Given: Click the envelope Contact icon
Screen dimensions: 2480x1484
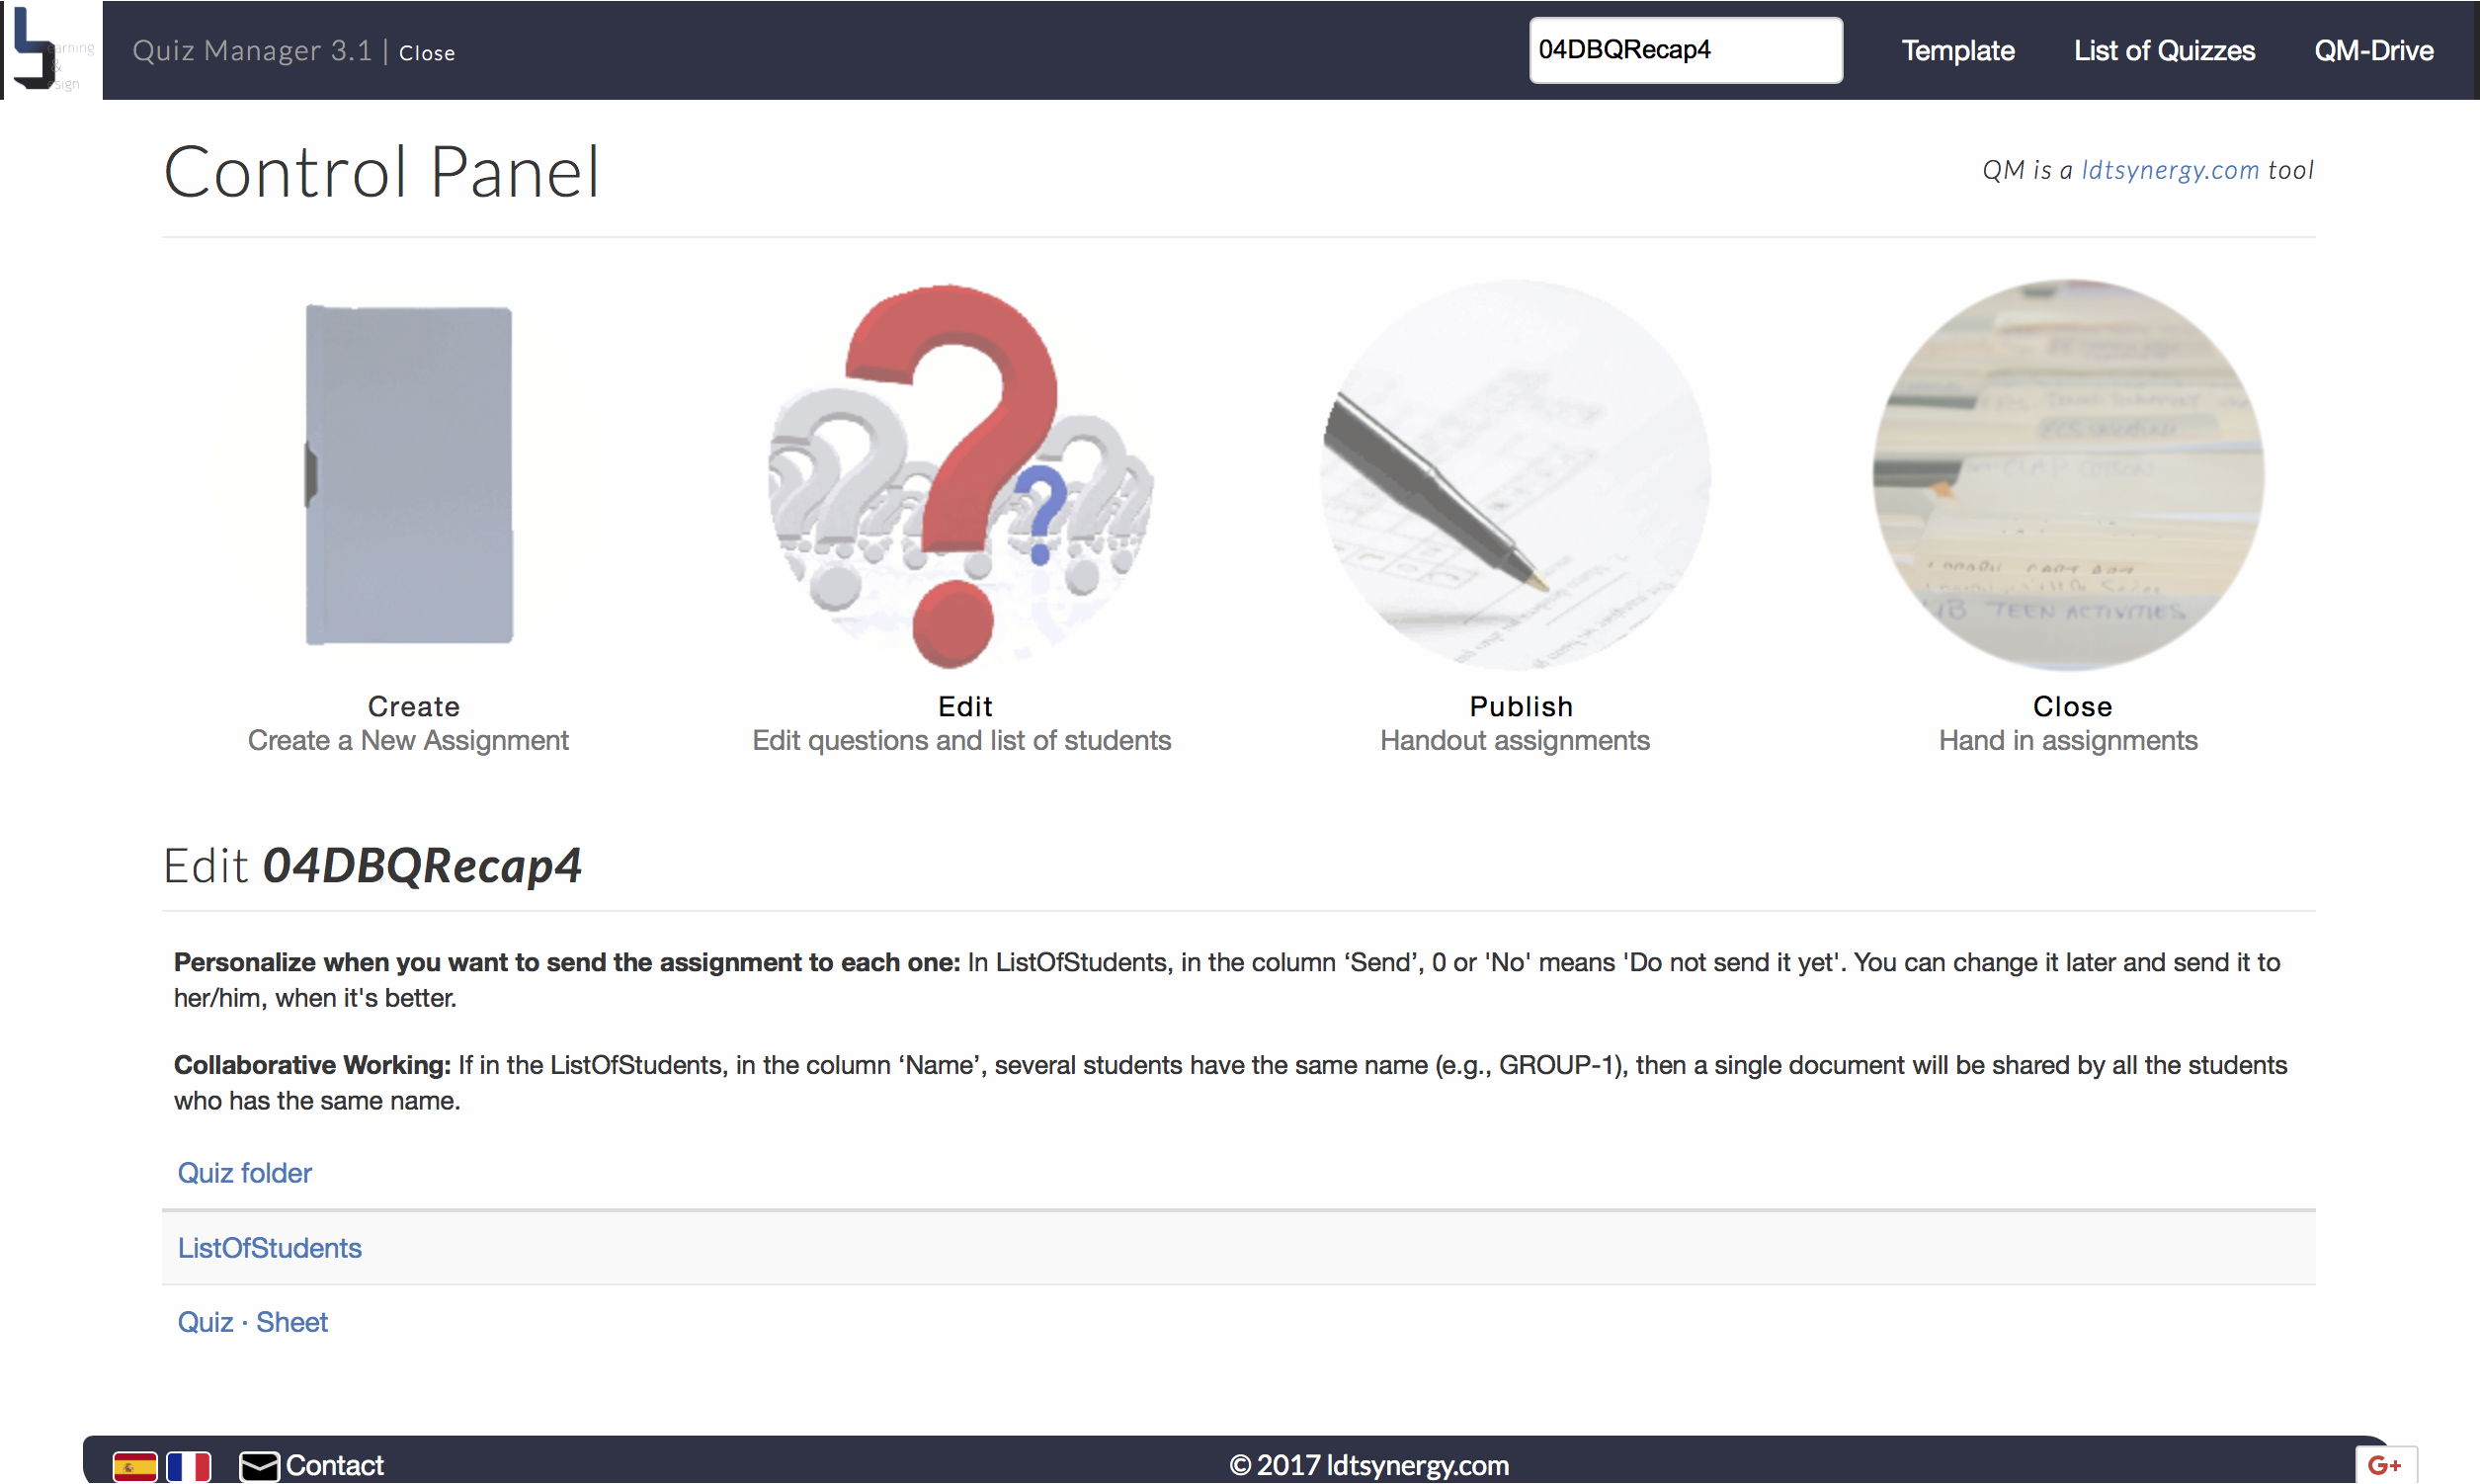Looking at the screenshot, I should coord(259,1465).
